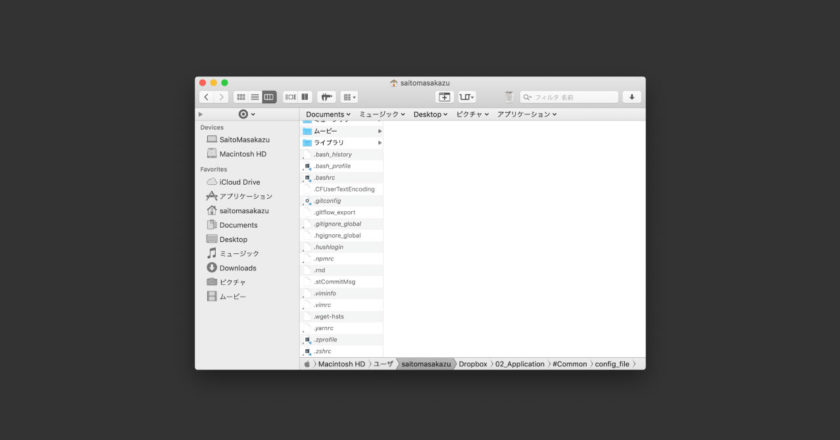Click the download arrow toolbar button

tap(632, 97)
